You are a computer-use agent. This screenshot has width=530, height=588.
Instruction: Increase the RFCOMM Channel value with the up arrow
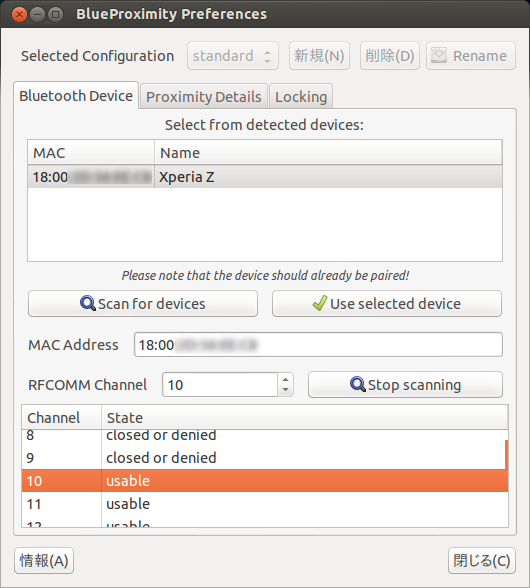tap(285, 379)
